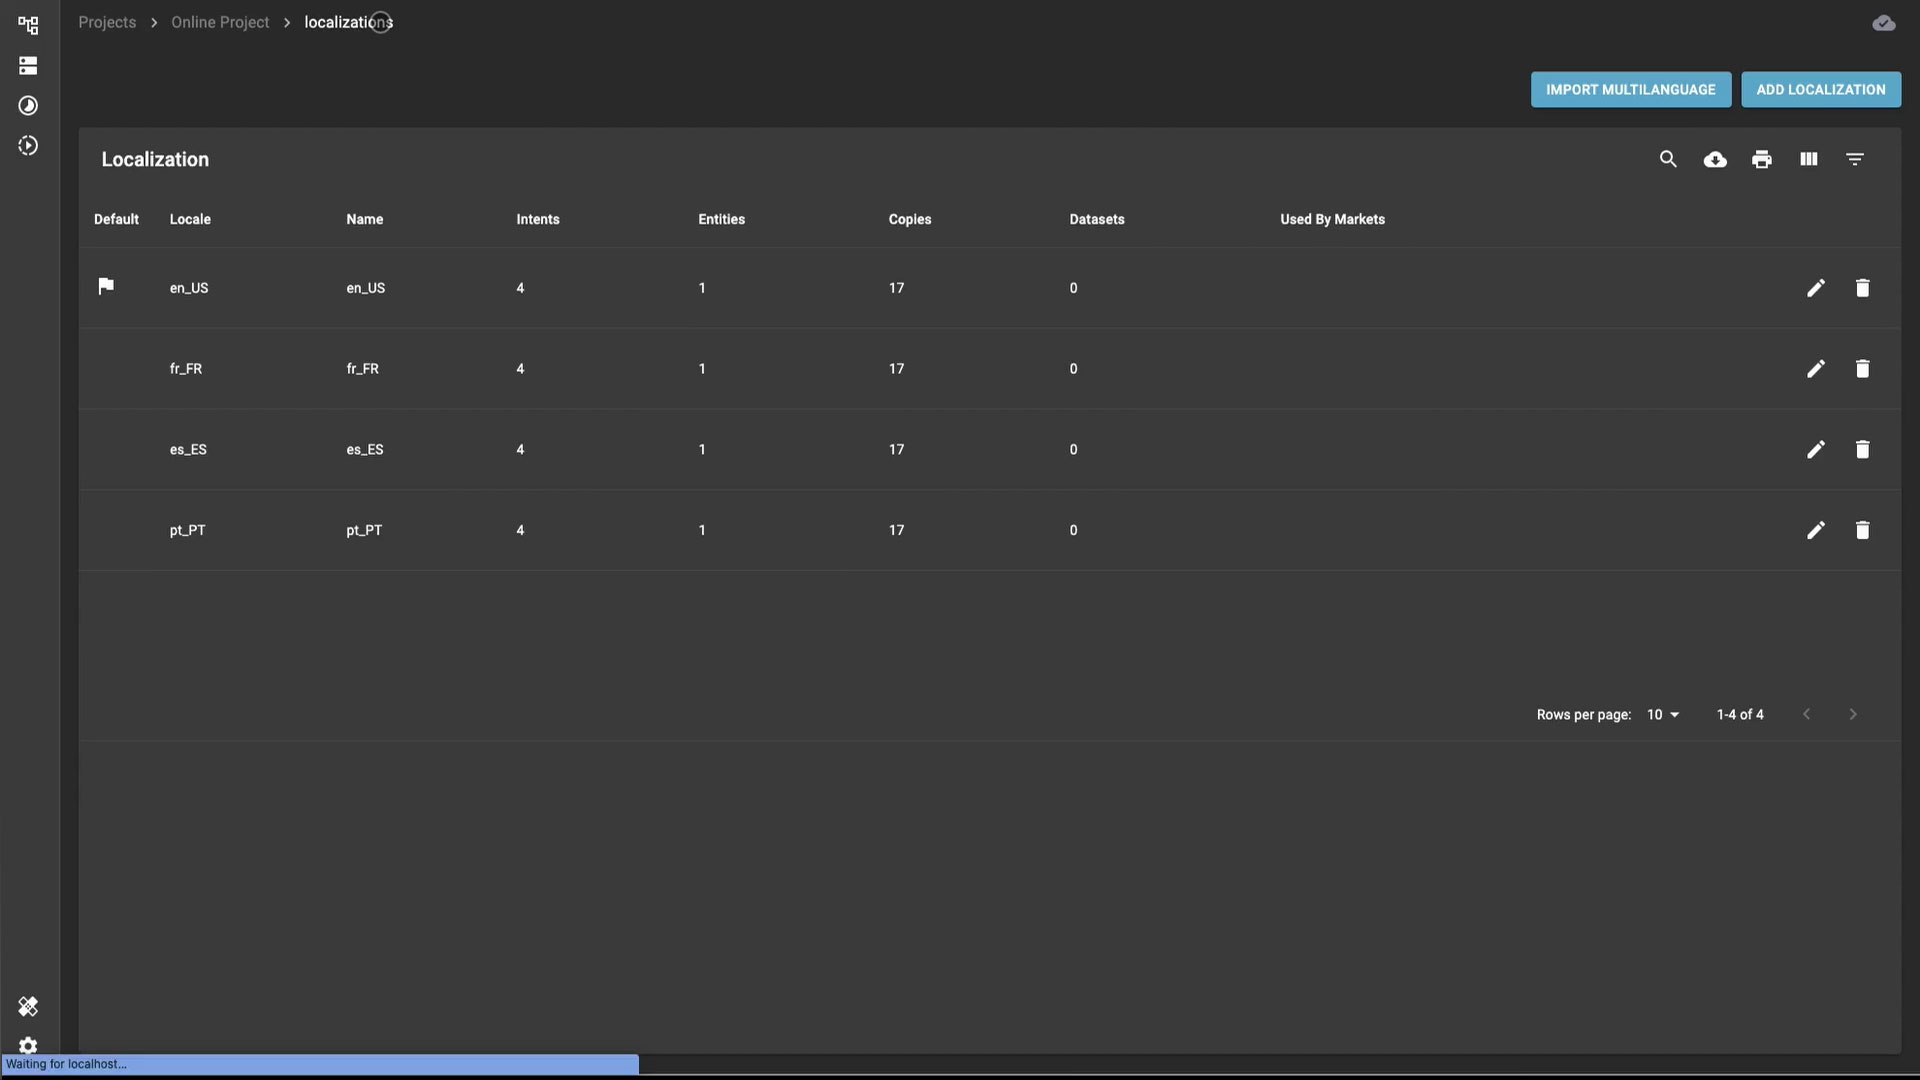Select the pt_PT locale cell
1920x1080 pixels.
(x=187, y=530)
